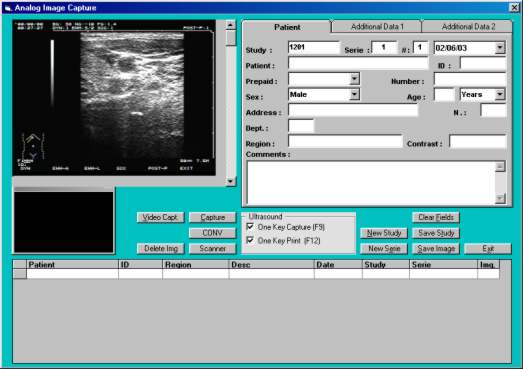523x369 pixels.
Task: Click the Clear Fields button
Action: 436,217
